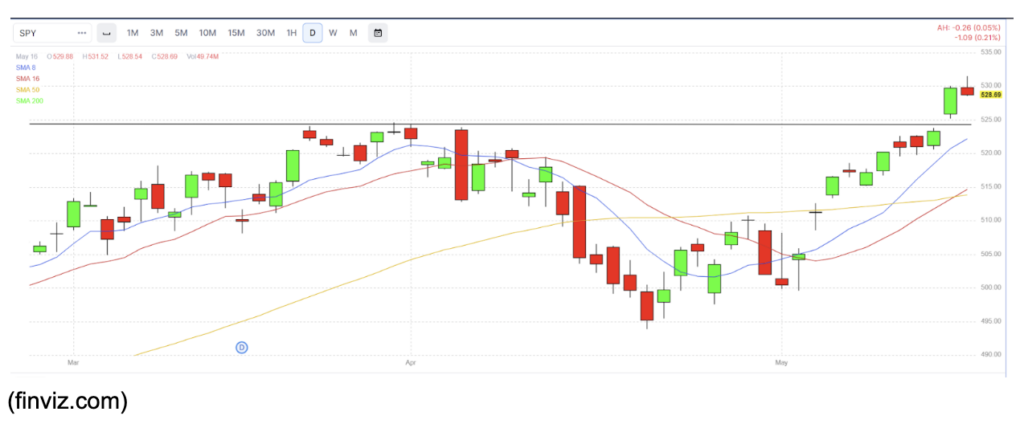1024x428 pixels.
Task: Click the AH: -0.26 (0.05%) after-hours text
Action: (x=968, y=27)
